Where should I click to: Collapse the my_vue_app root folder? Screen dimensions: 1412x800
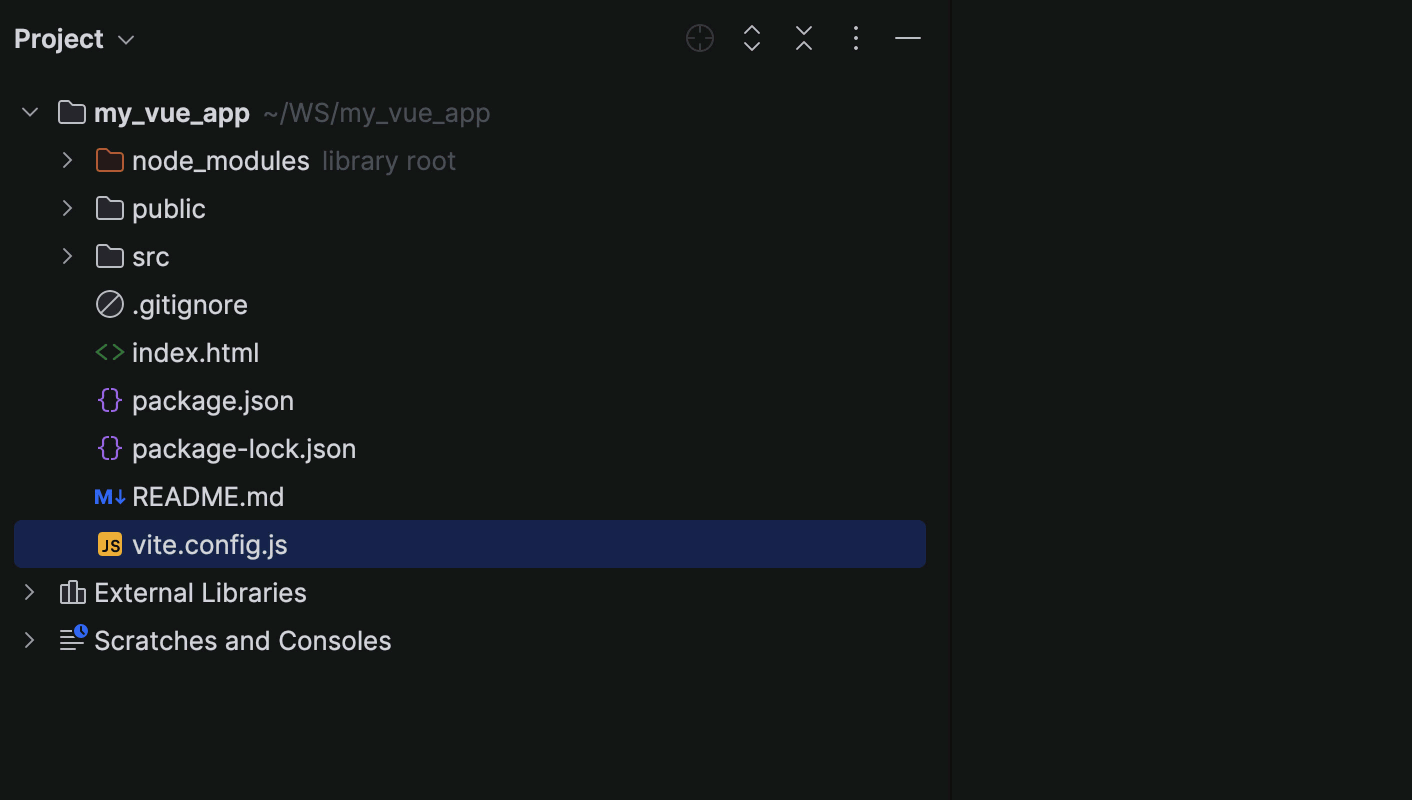pos(29,112)
